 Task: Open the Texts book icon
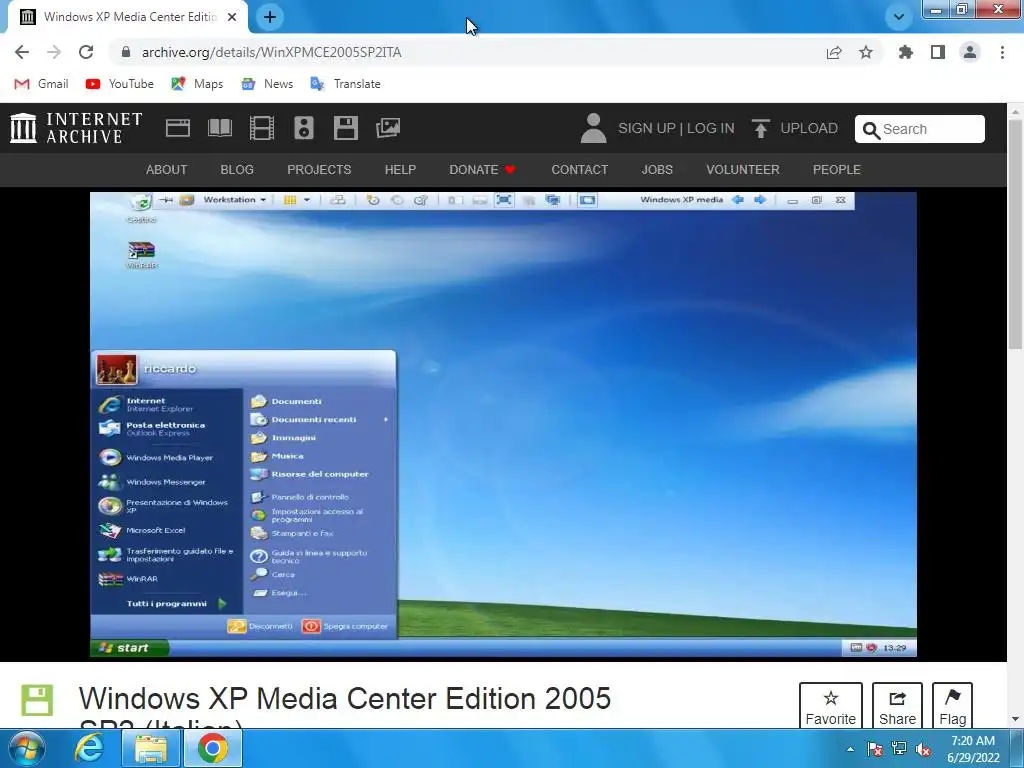tap(219, 128)
